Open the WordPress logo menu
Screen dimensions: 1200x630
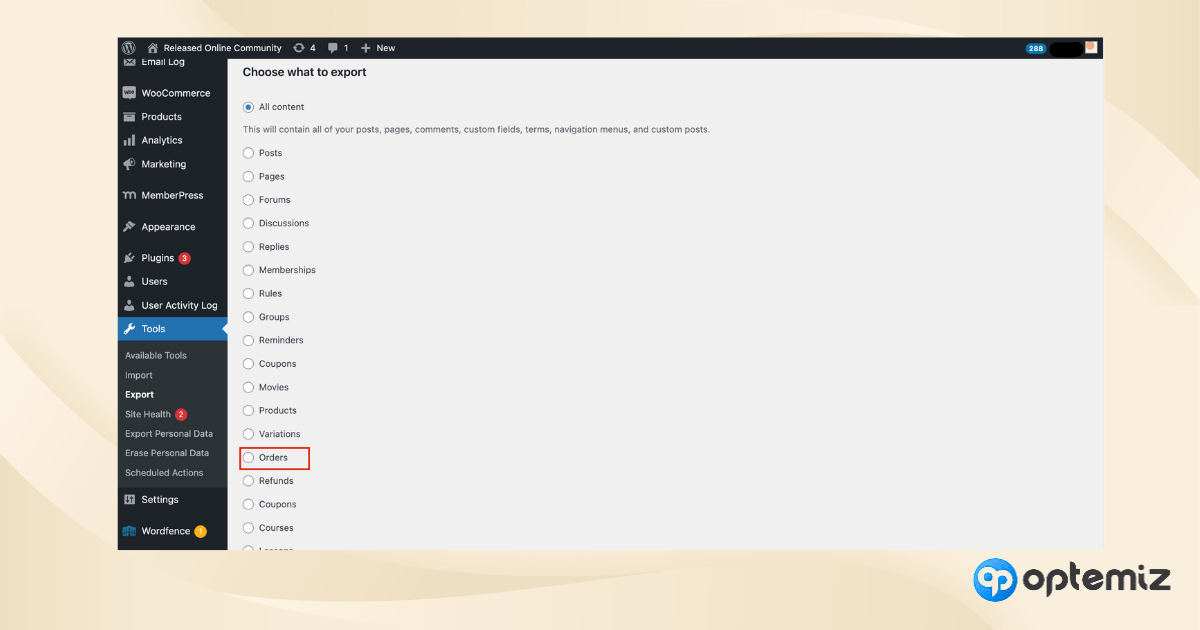tap(128, 47)
